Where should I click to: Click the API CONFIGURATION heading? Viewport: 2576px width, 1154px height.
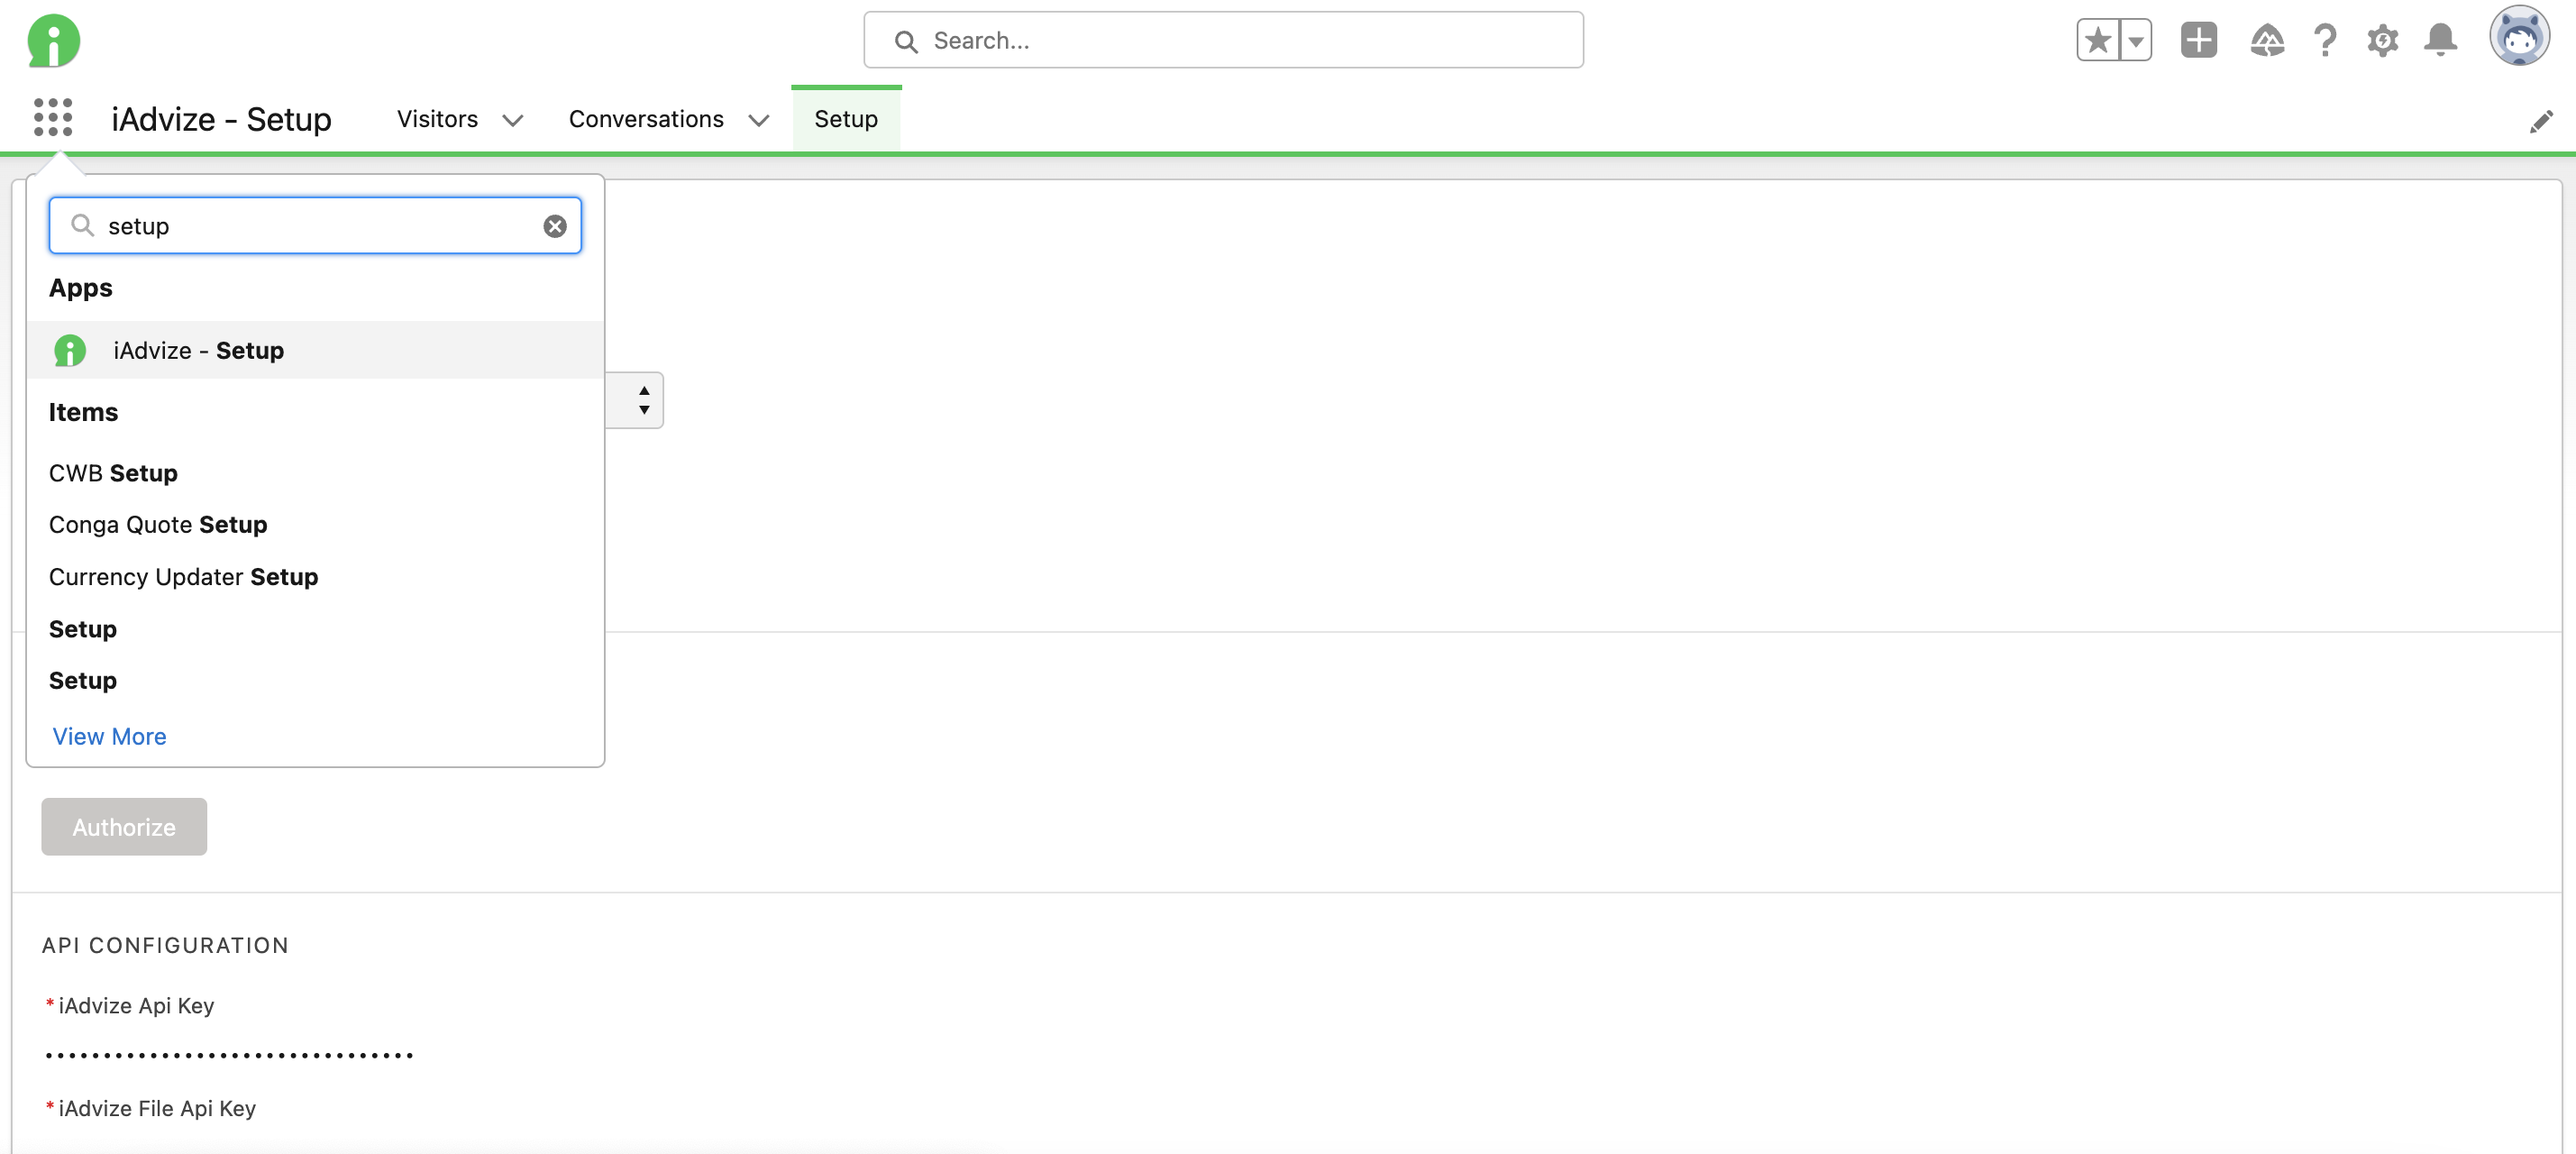pyautogui.click(x=165, y=946)
